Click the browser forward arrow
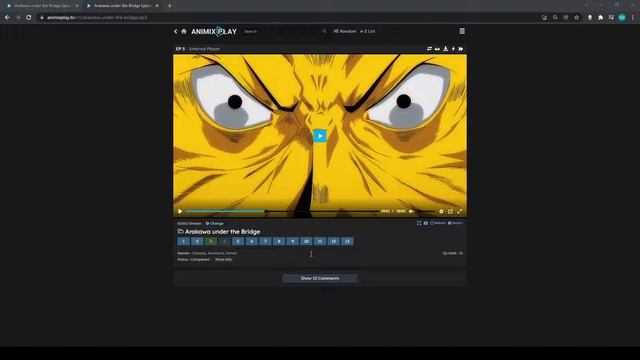The image size is (640, 360). click(18, 18)
